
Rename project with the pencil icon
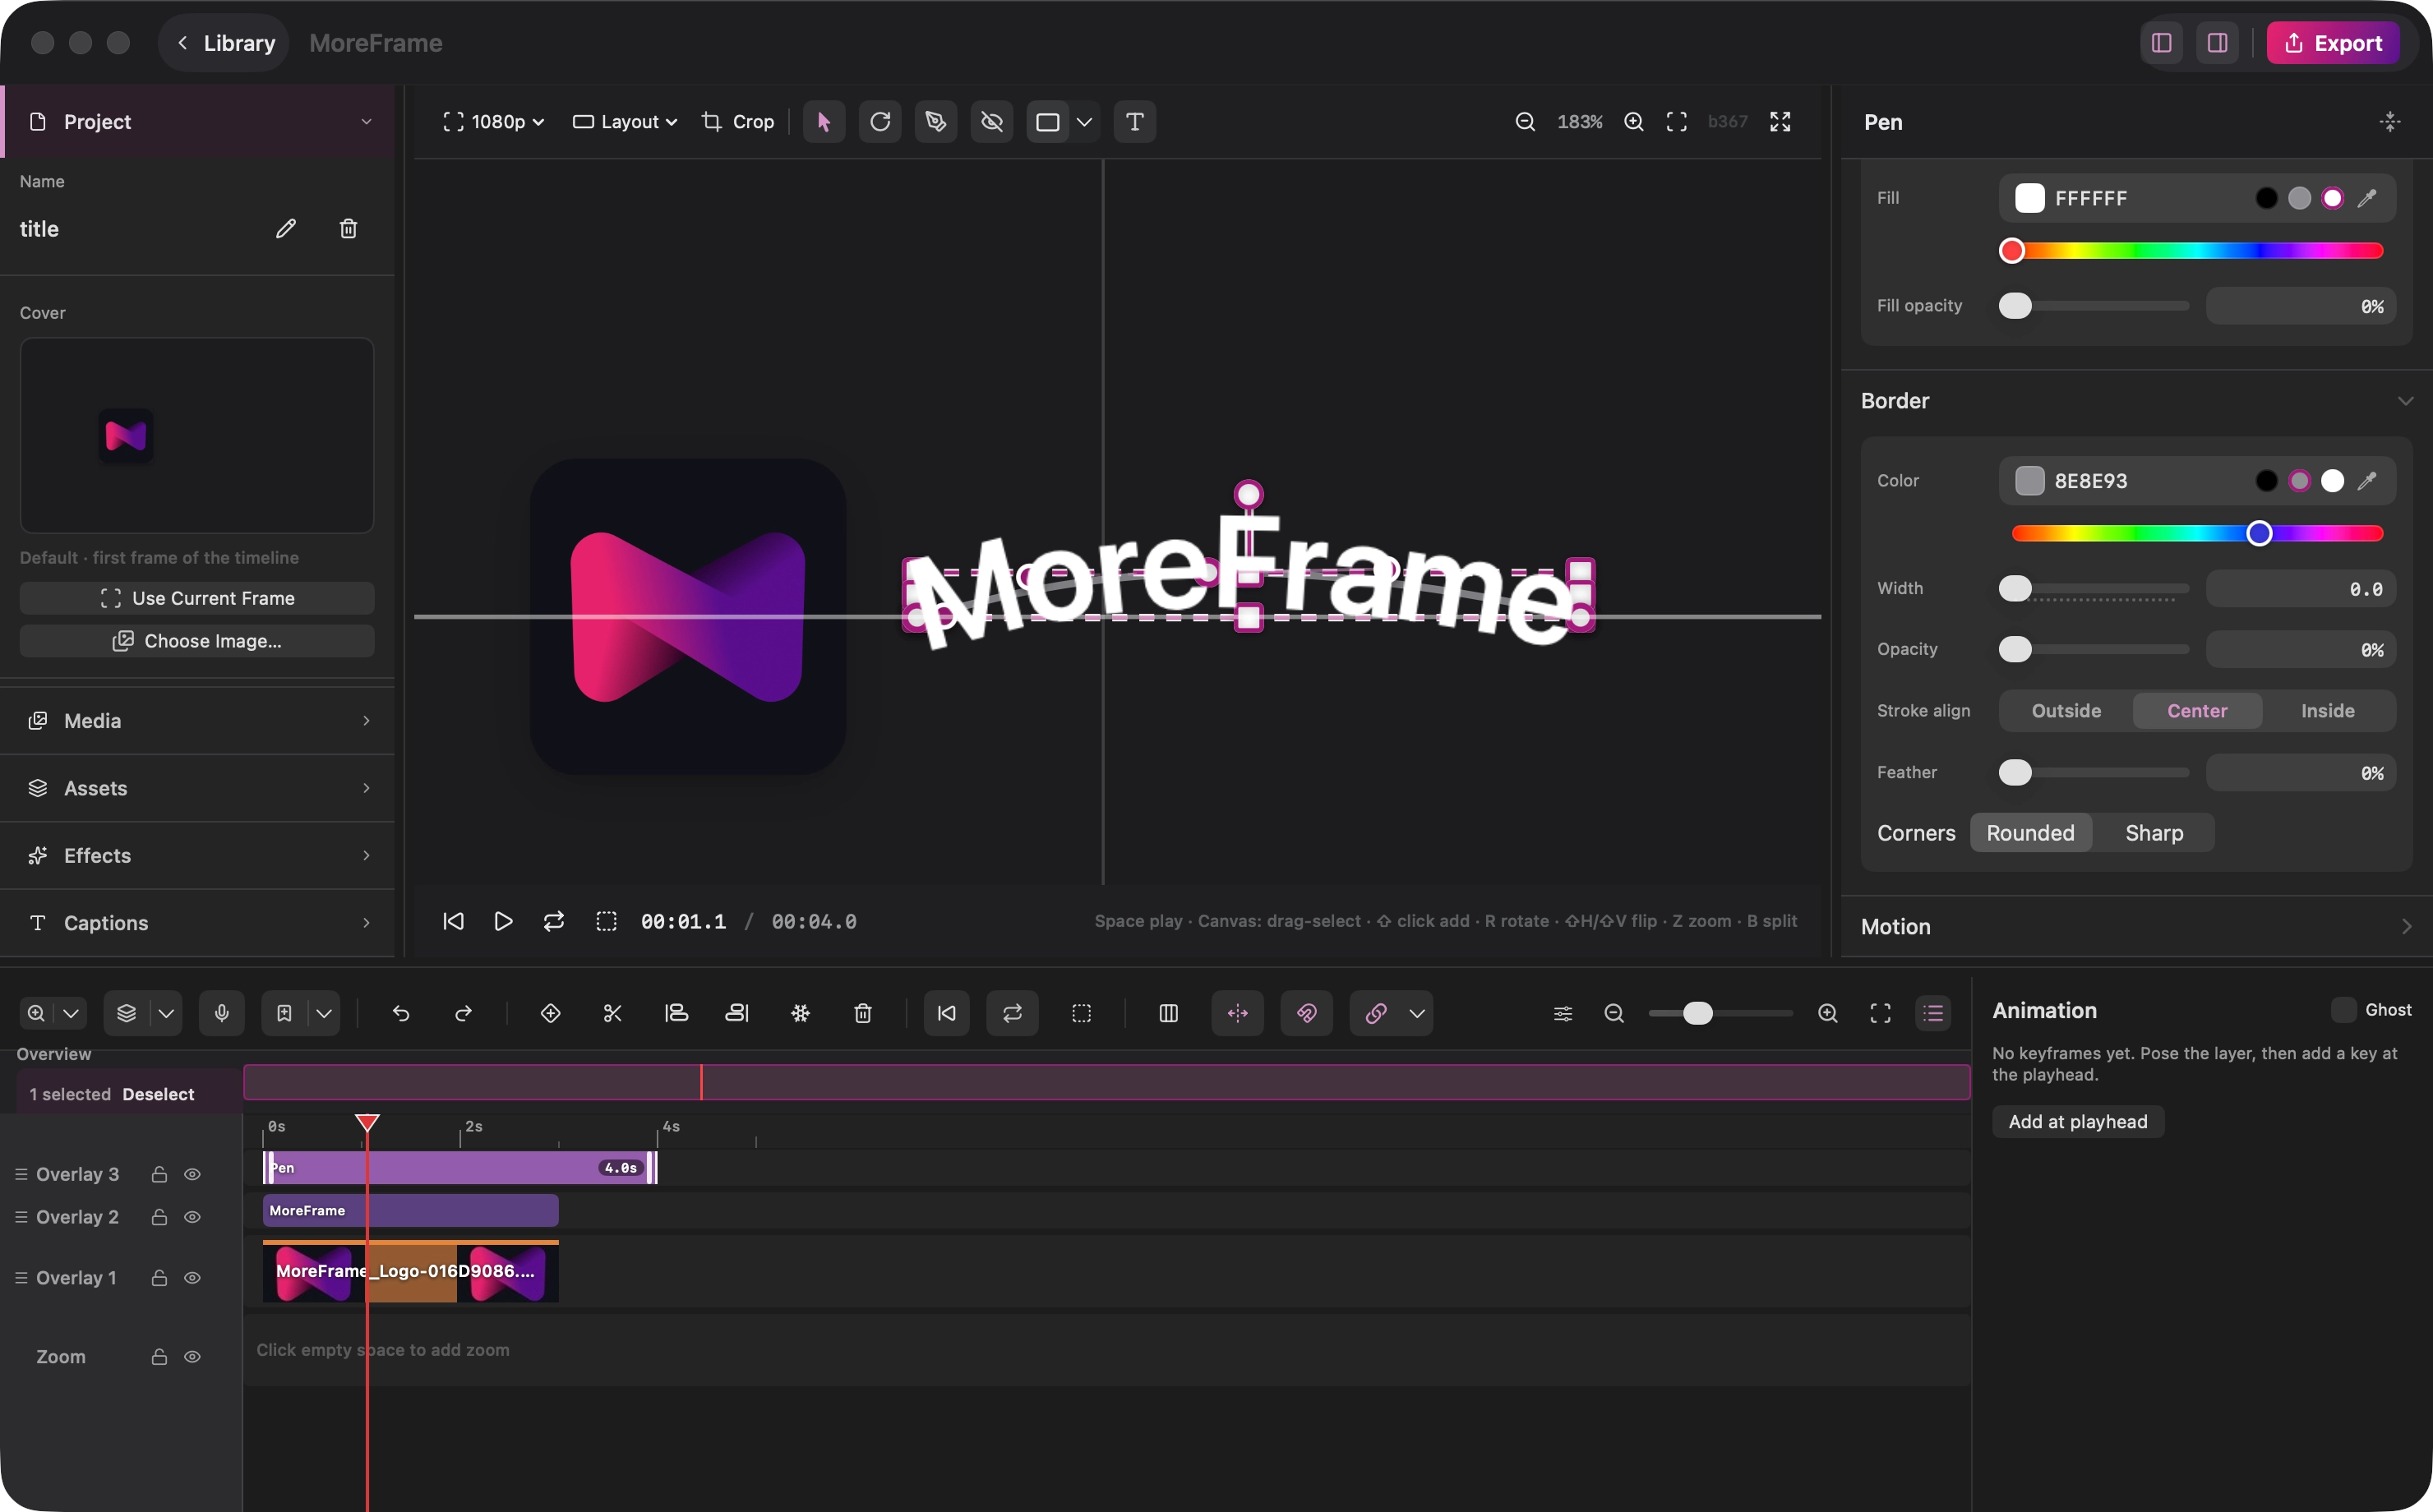[x=286, y=229]
